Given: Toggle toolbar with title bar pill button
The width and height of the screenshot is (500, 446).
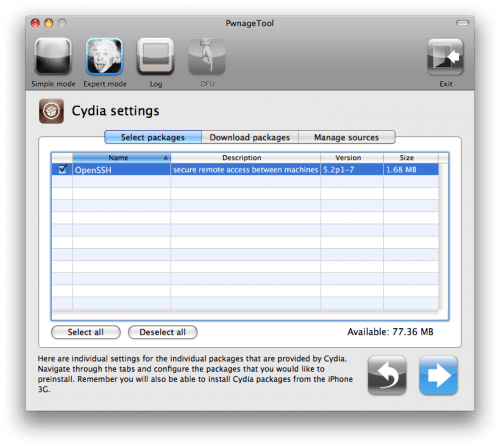Looking at the screenshot, I should [462, 23].
